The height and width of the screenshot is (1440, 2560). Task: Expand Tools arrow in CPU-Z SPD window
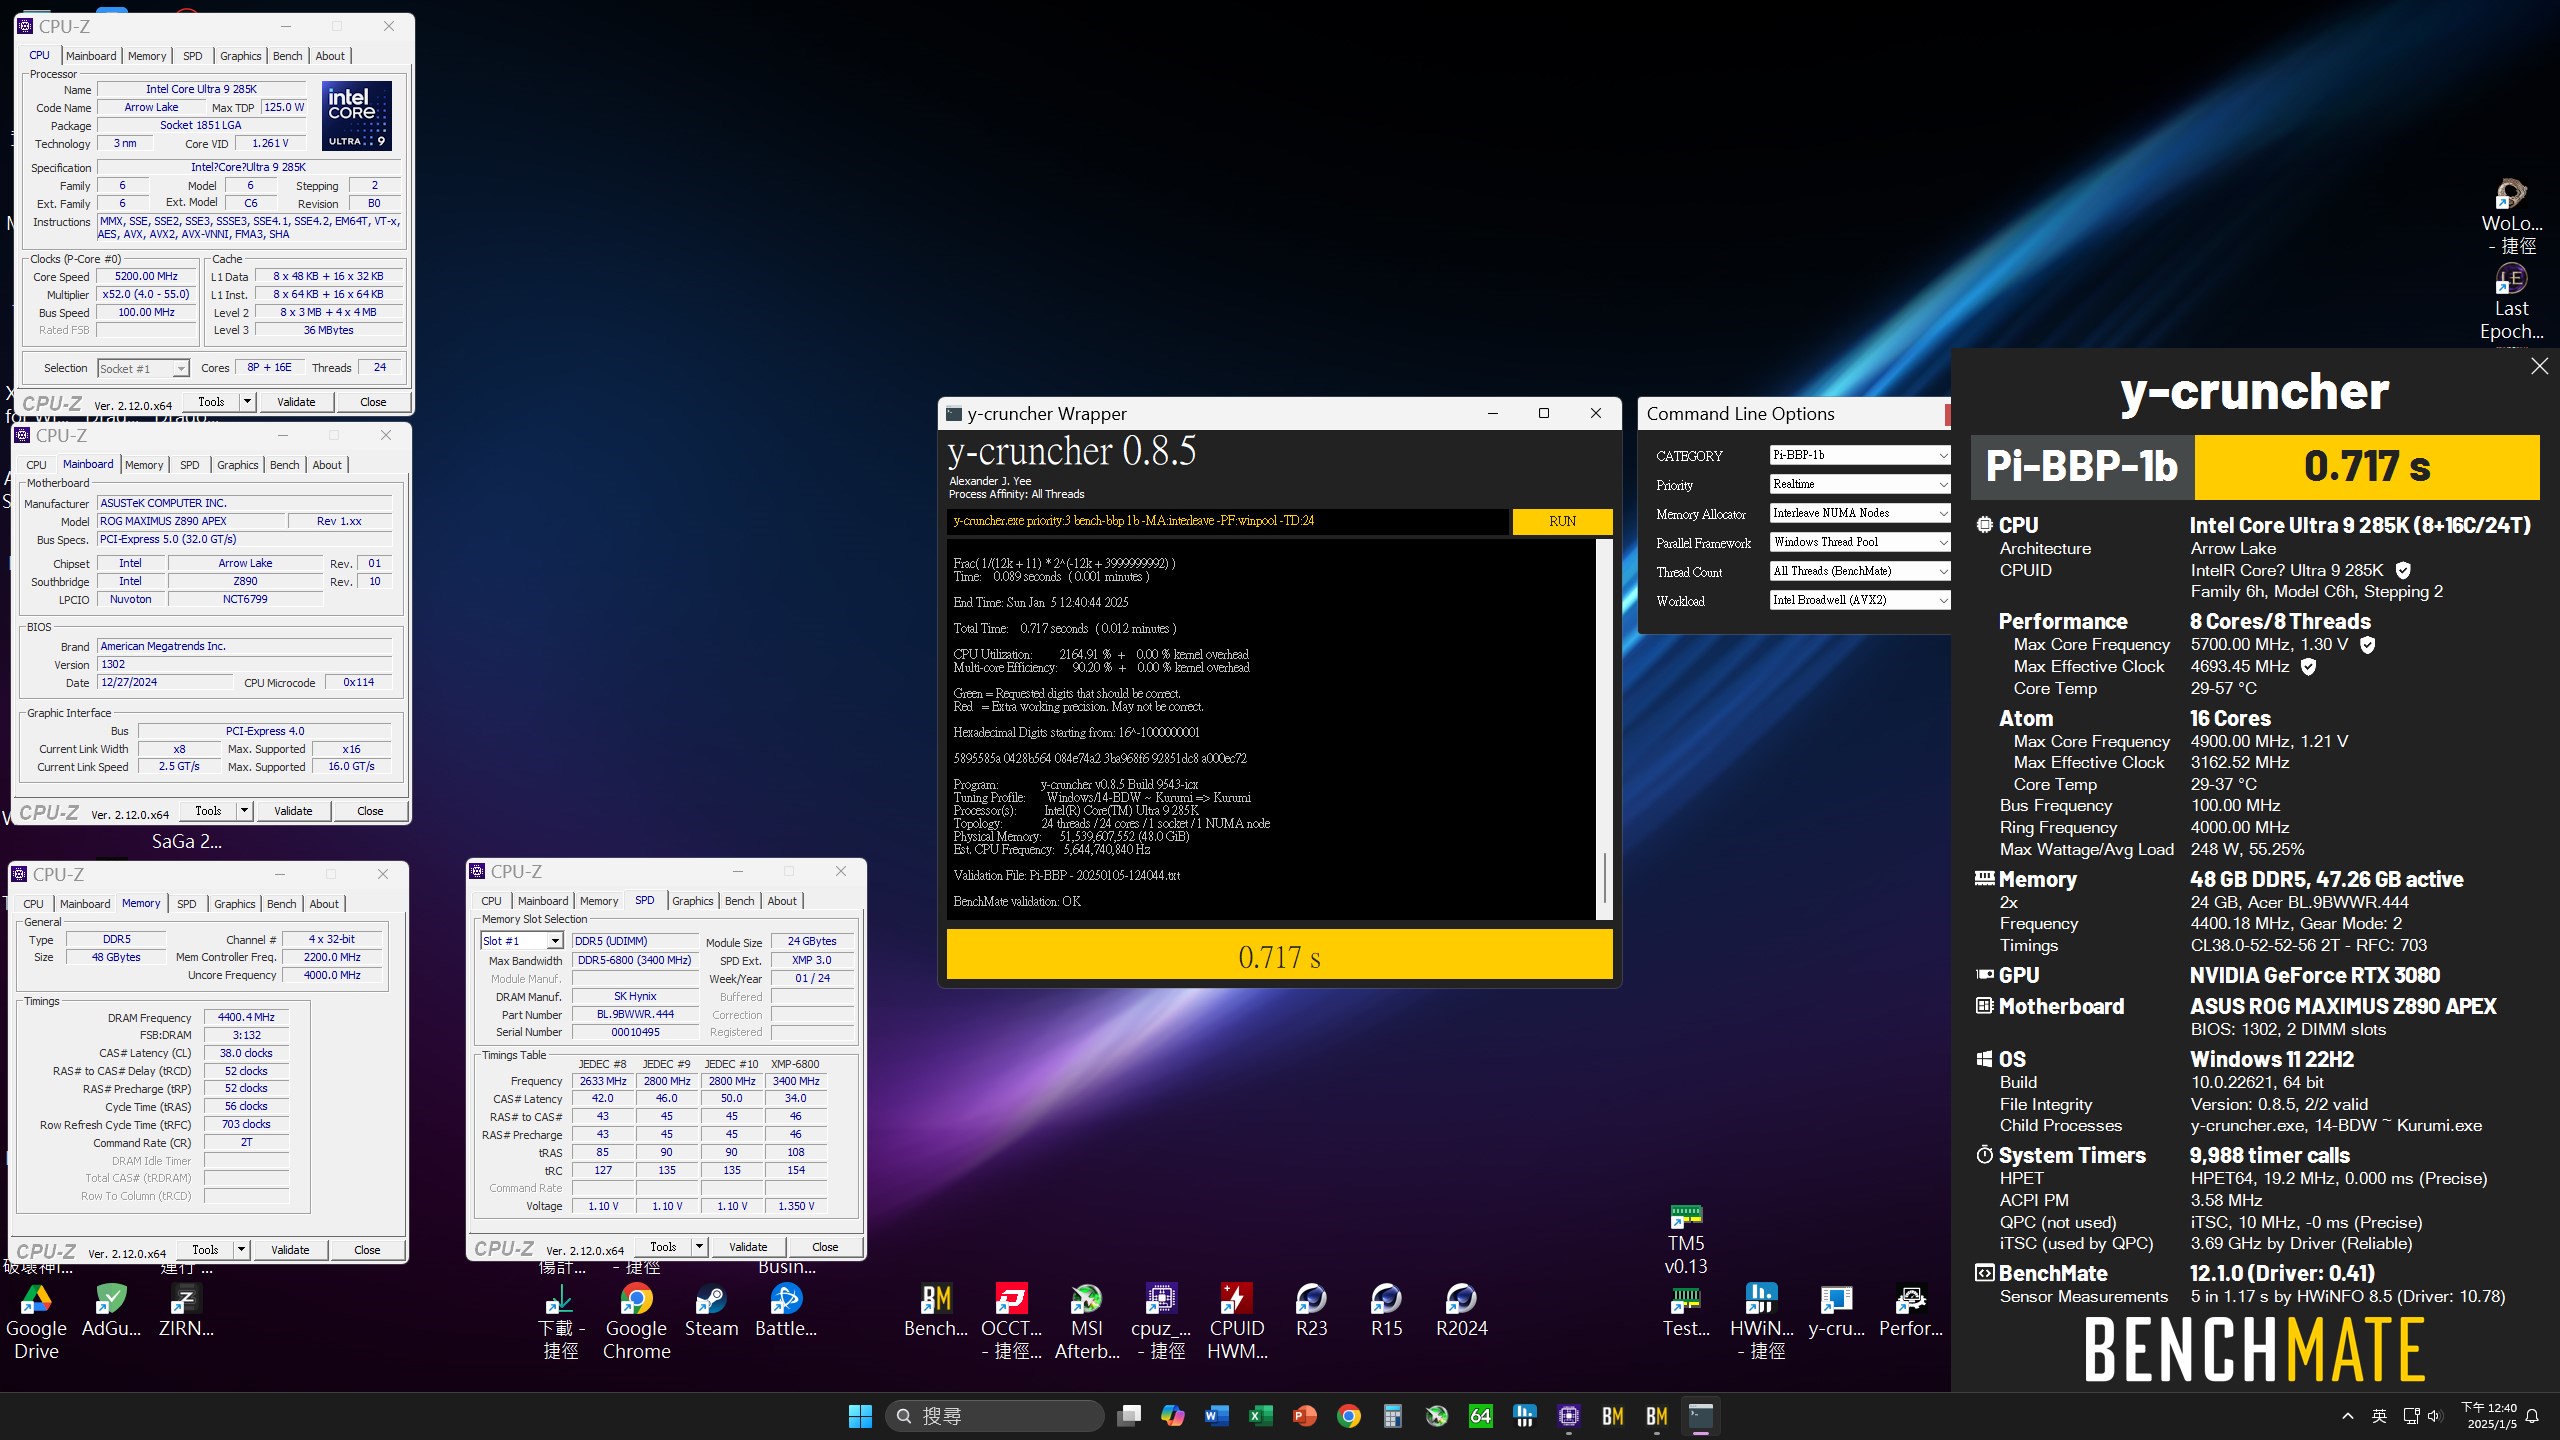pyautogui.click(x=699, y=1247)
